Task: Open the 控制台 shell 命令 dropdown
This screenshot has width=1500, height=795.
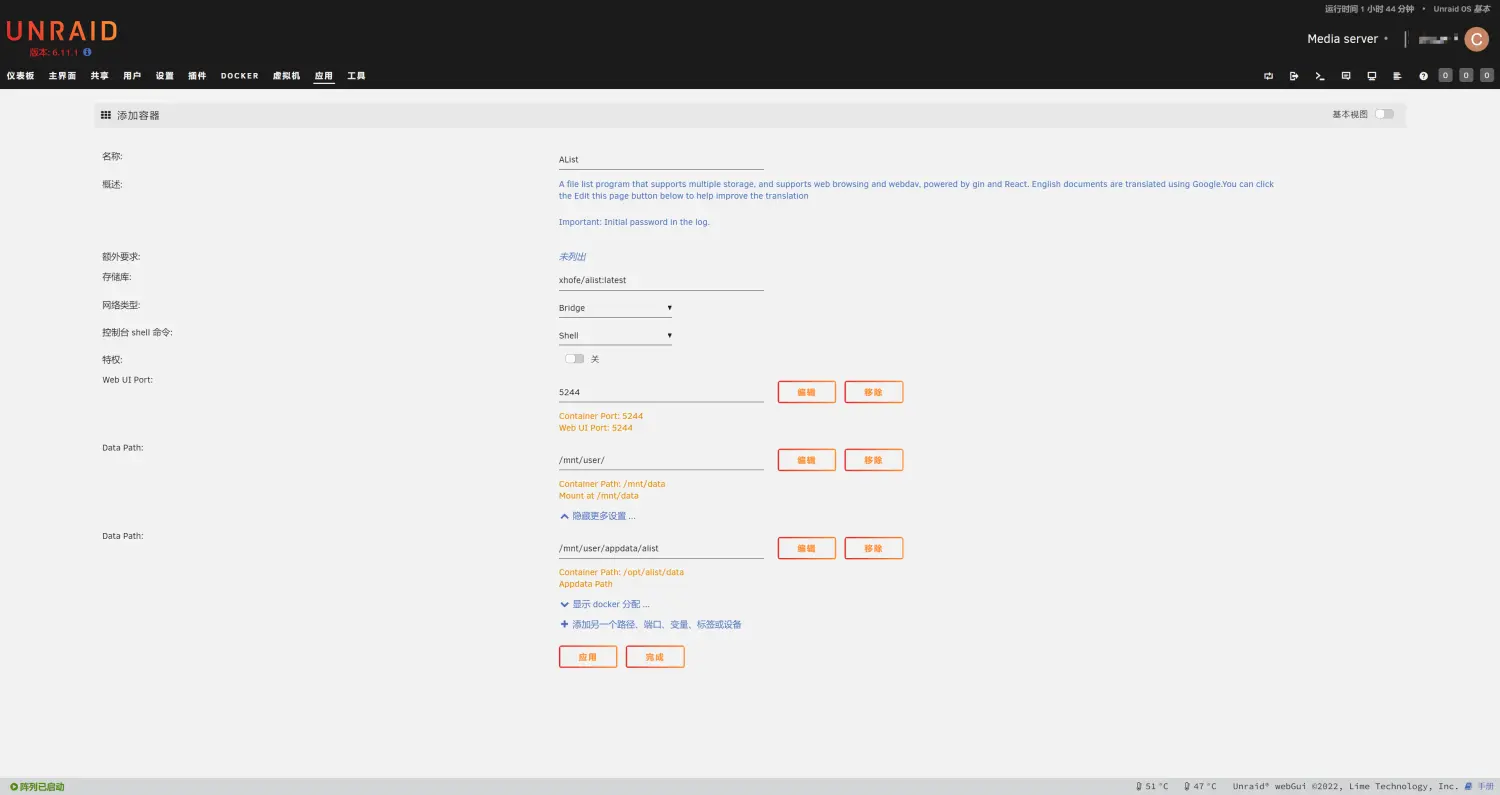Action: pyautogui.click(x=615, y=336)
